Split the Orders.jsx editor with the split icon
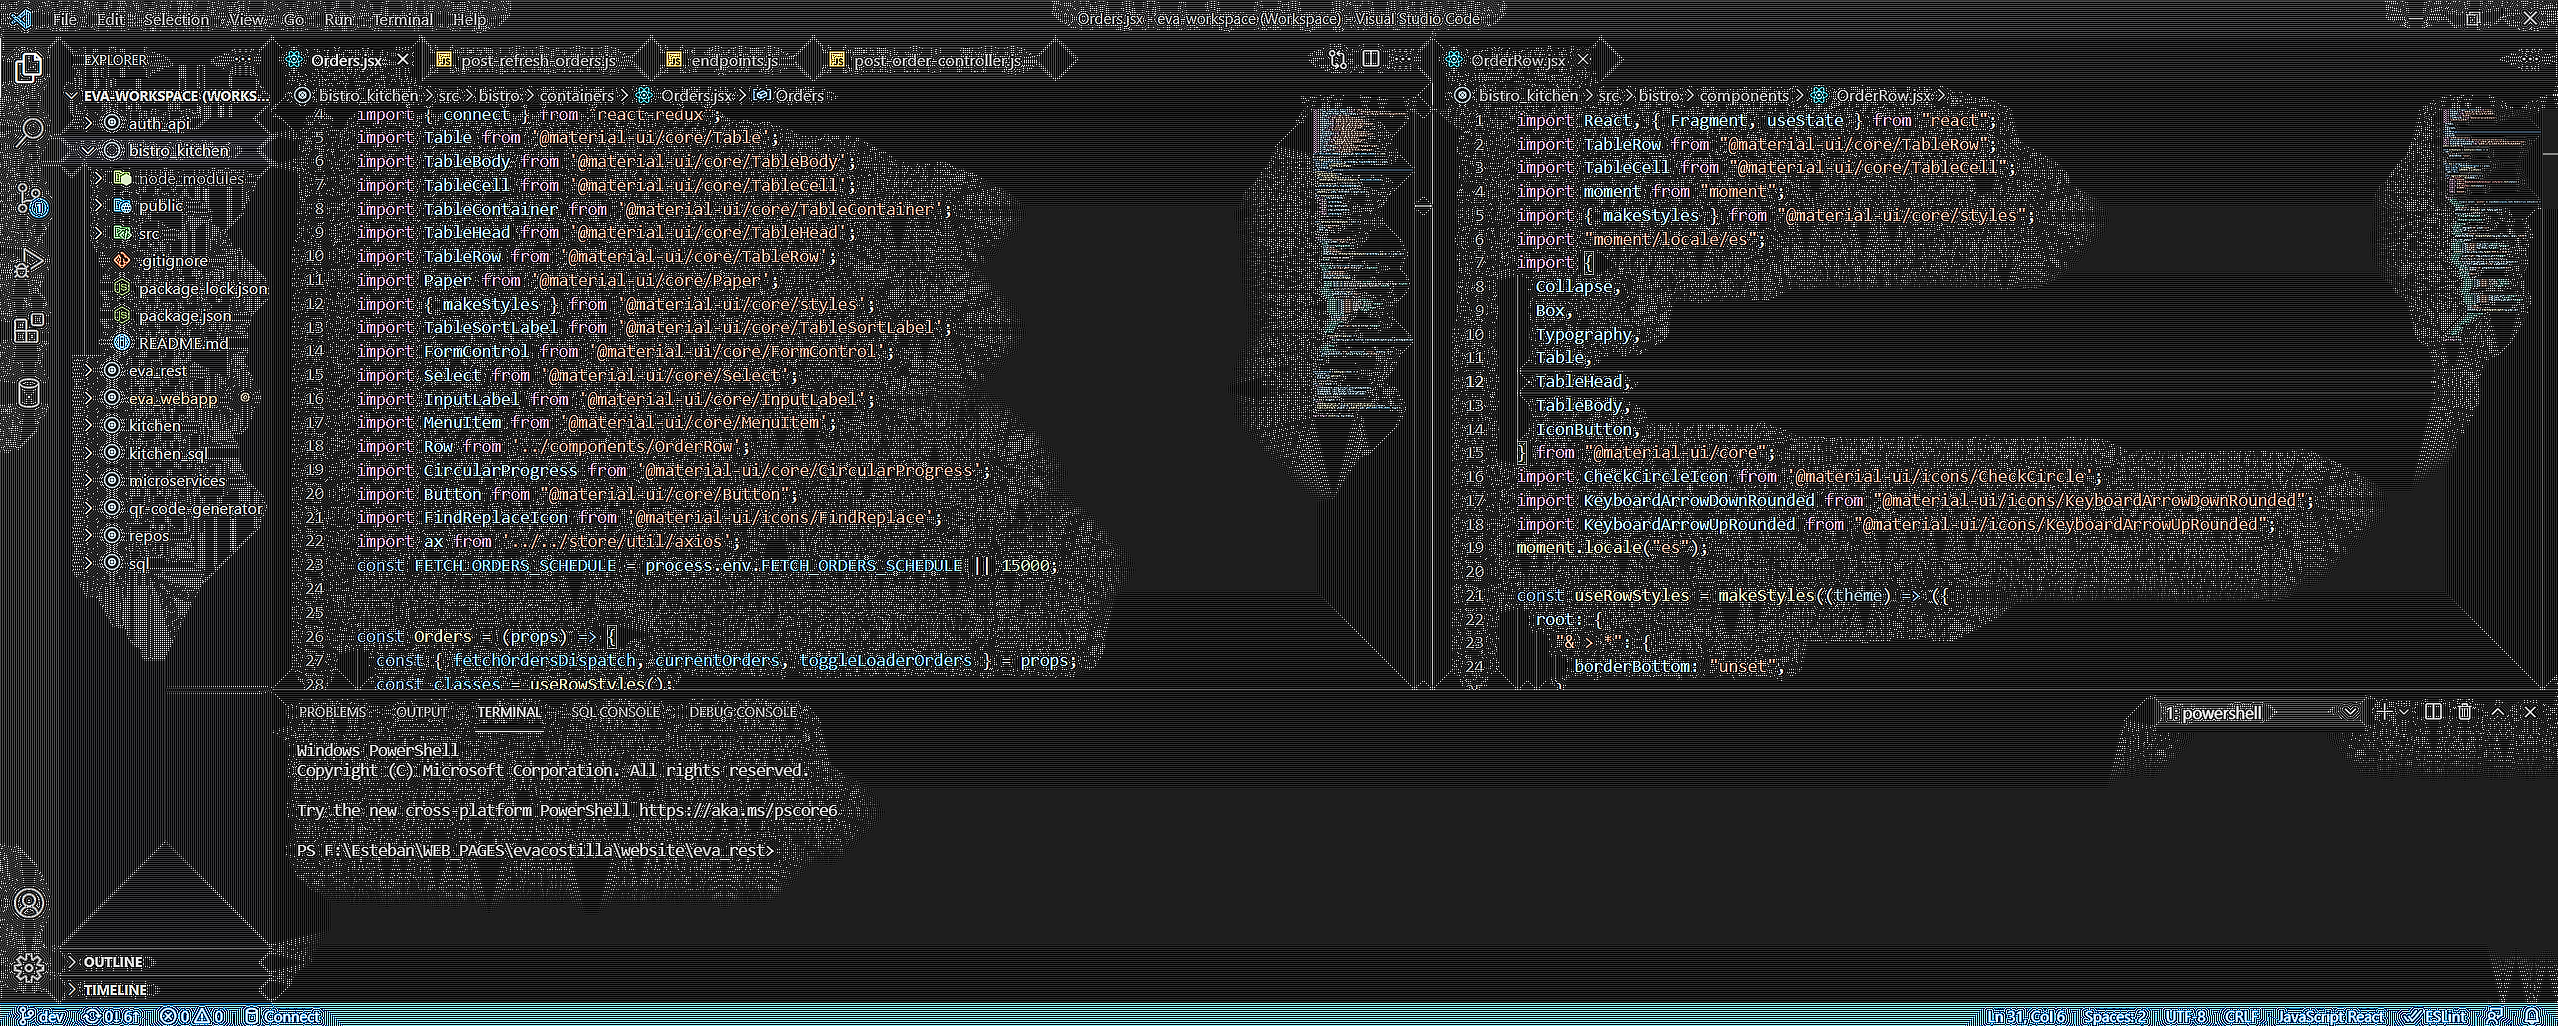The height and width of the screenshot is (1026, 2558). (1369, 59)
